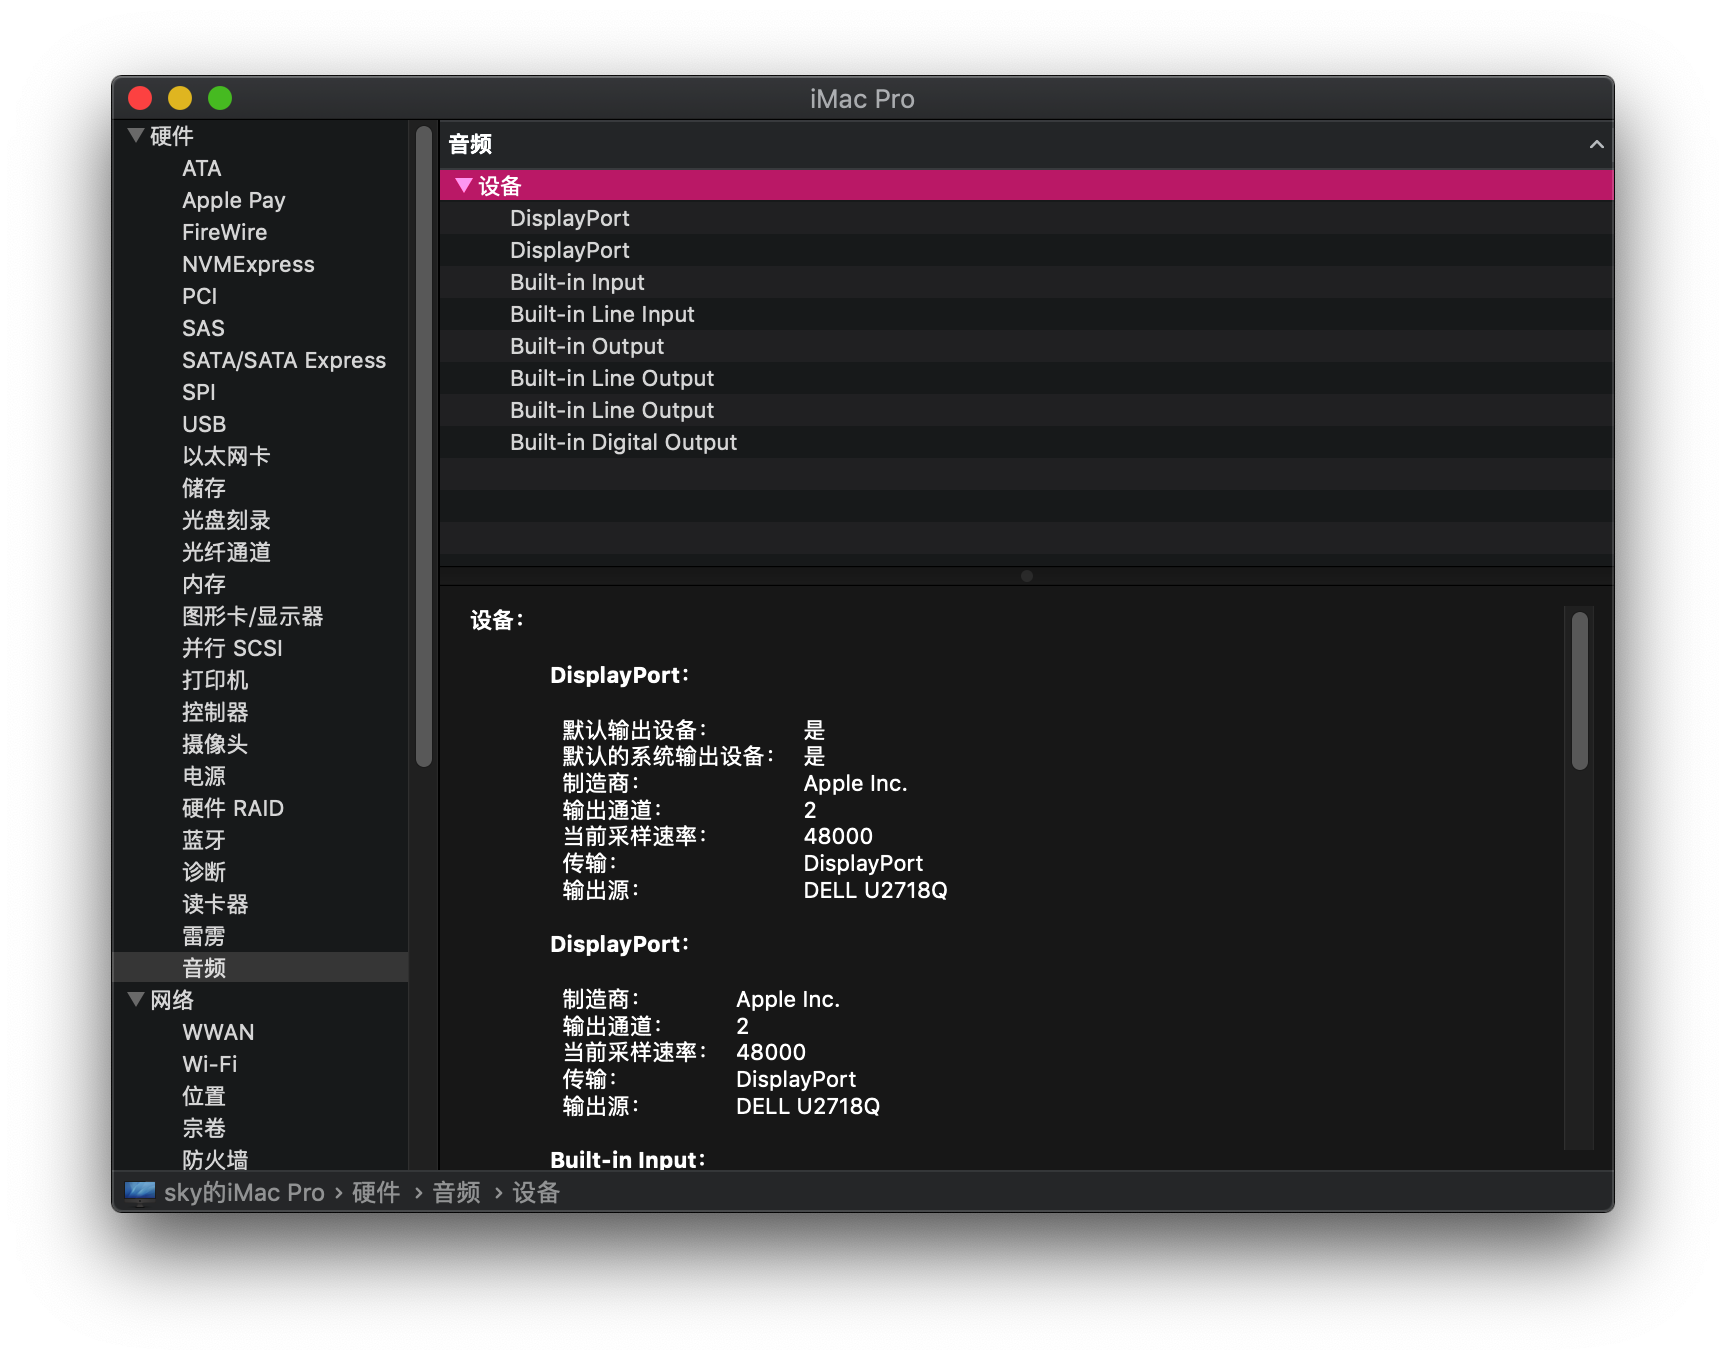The width and height of the screenshot is (1726, 1360).
Task: Select the first DisplayPort device row
Action: click(1026, 218)
